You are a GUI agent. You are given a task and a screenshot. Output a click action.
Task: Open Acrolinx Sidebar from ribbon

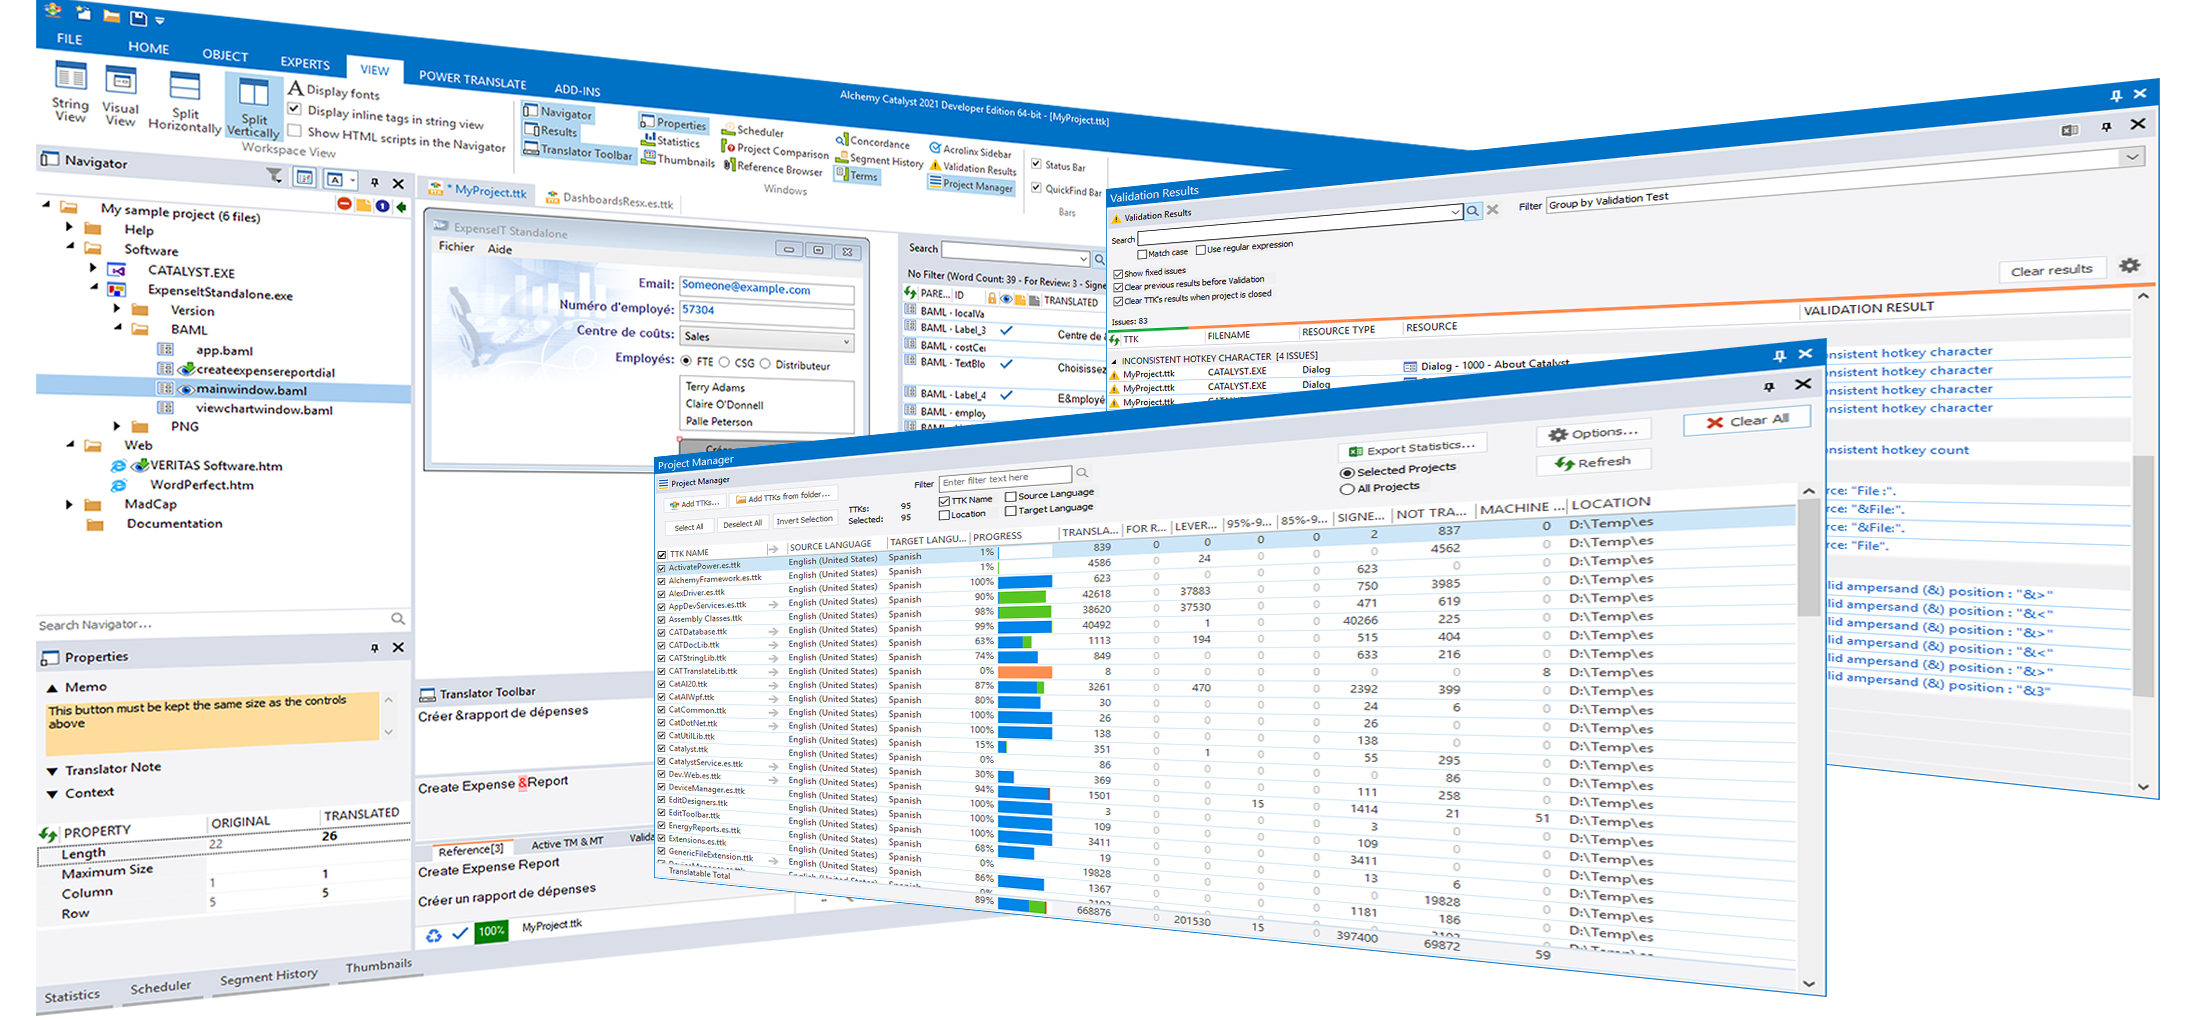click(971, 150)
